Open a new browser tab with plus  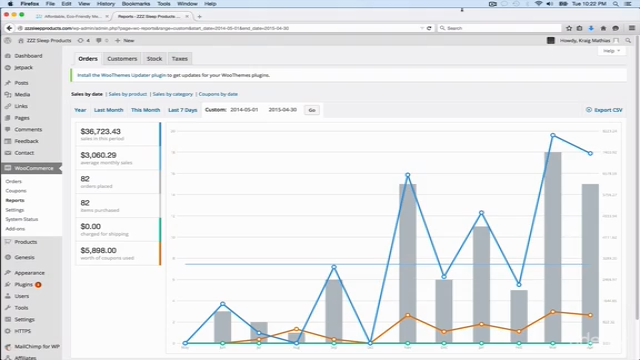[200, 17]
